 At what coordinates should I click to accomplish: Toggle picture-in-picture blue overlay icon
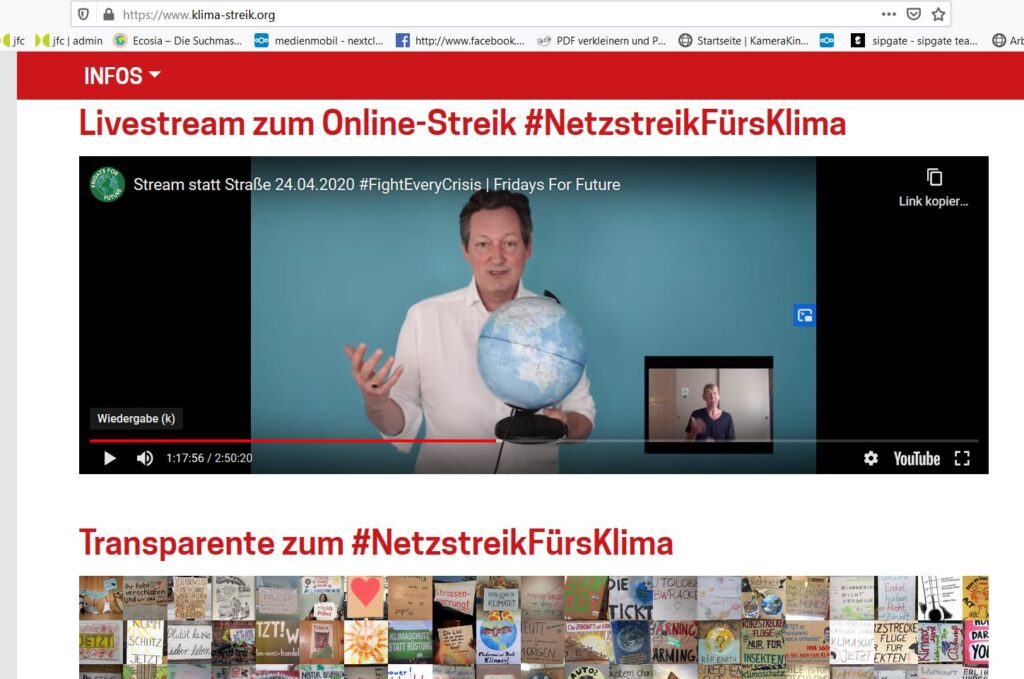pyautogui.click(x=804, y=315)
